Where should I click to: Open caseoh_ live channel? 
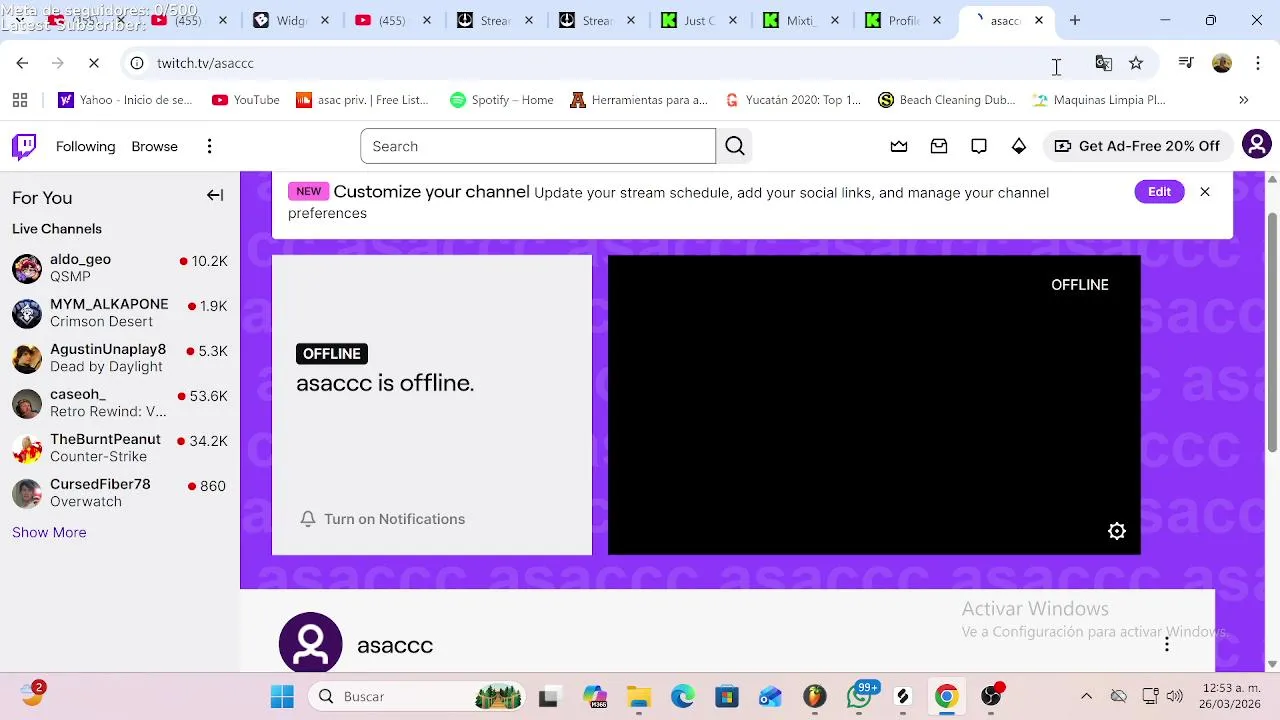[x=120, y=403]
